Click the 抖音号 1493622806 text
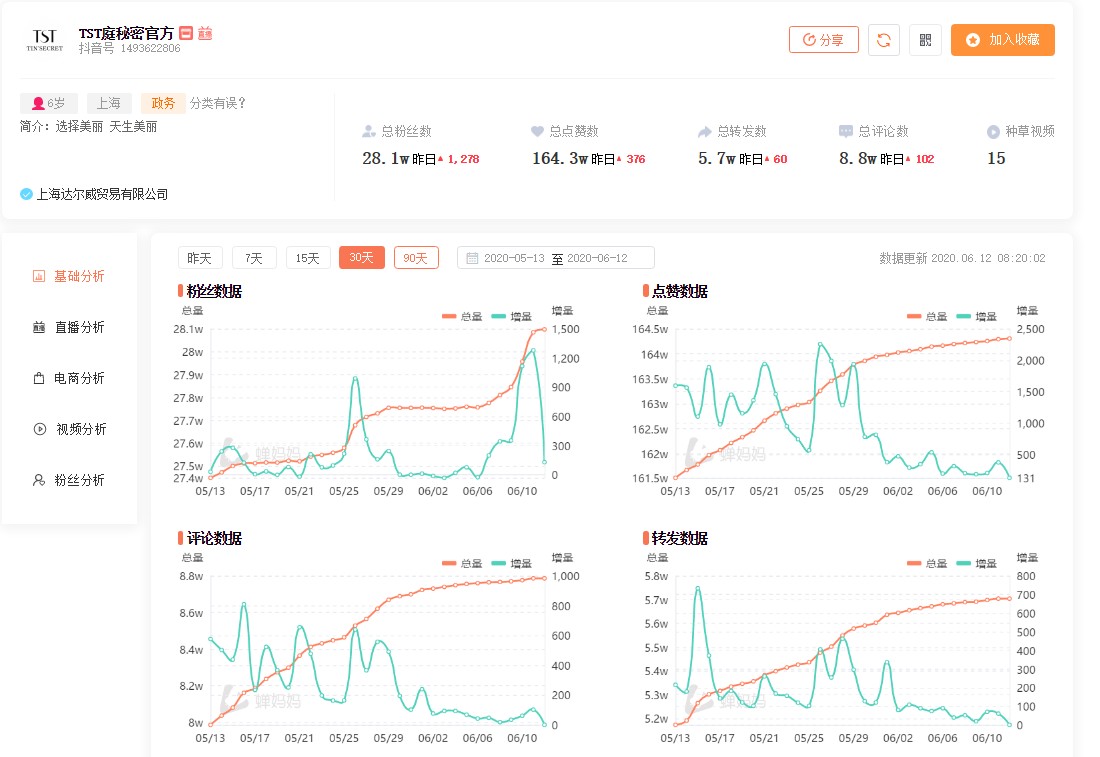Image resolution: width=1100 pixels, height=757 pixels. tap(130, 48)
